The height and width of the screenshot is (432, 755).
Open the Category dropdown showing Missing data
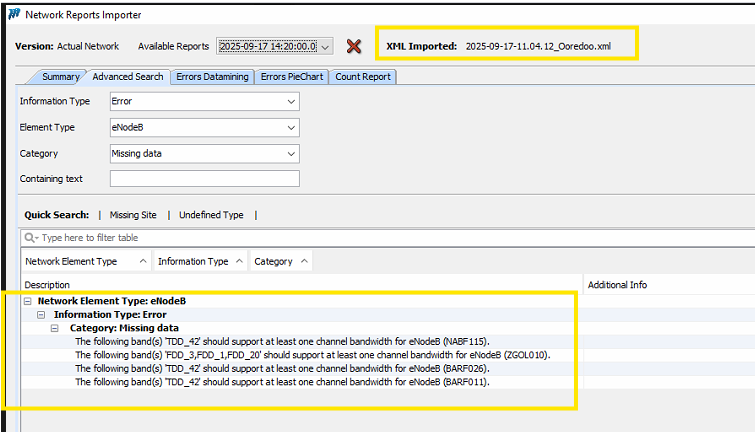pos(291,154)
